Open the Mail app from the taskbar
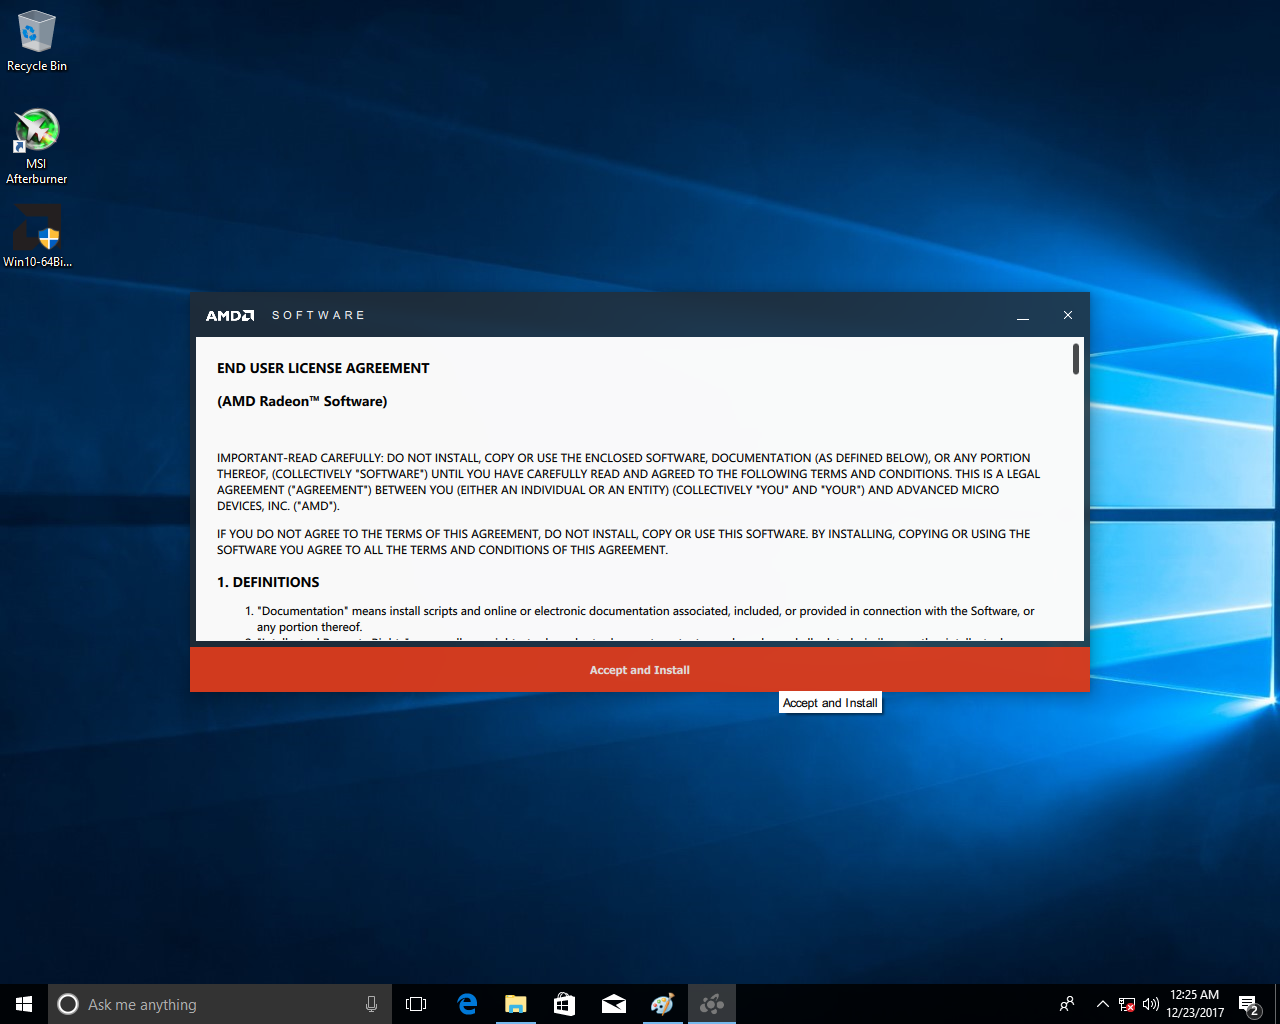The image size is (1280, 1024). click(614, 1004)
